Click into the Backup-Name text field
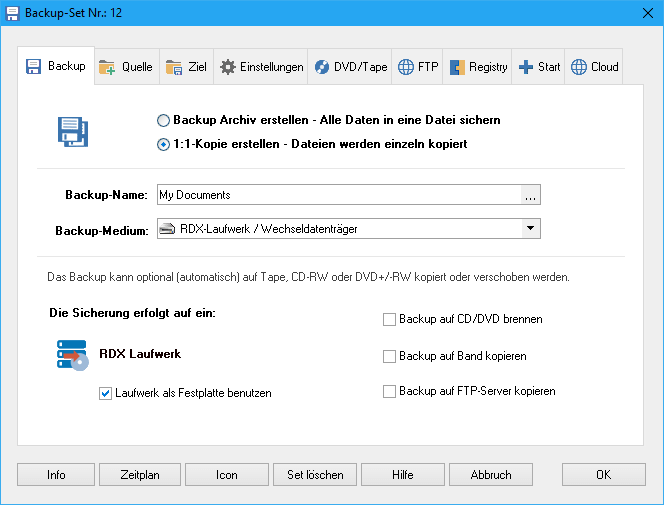This screenshot has width=664, height=505. tap(339, 195)
